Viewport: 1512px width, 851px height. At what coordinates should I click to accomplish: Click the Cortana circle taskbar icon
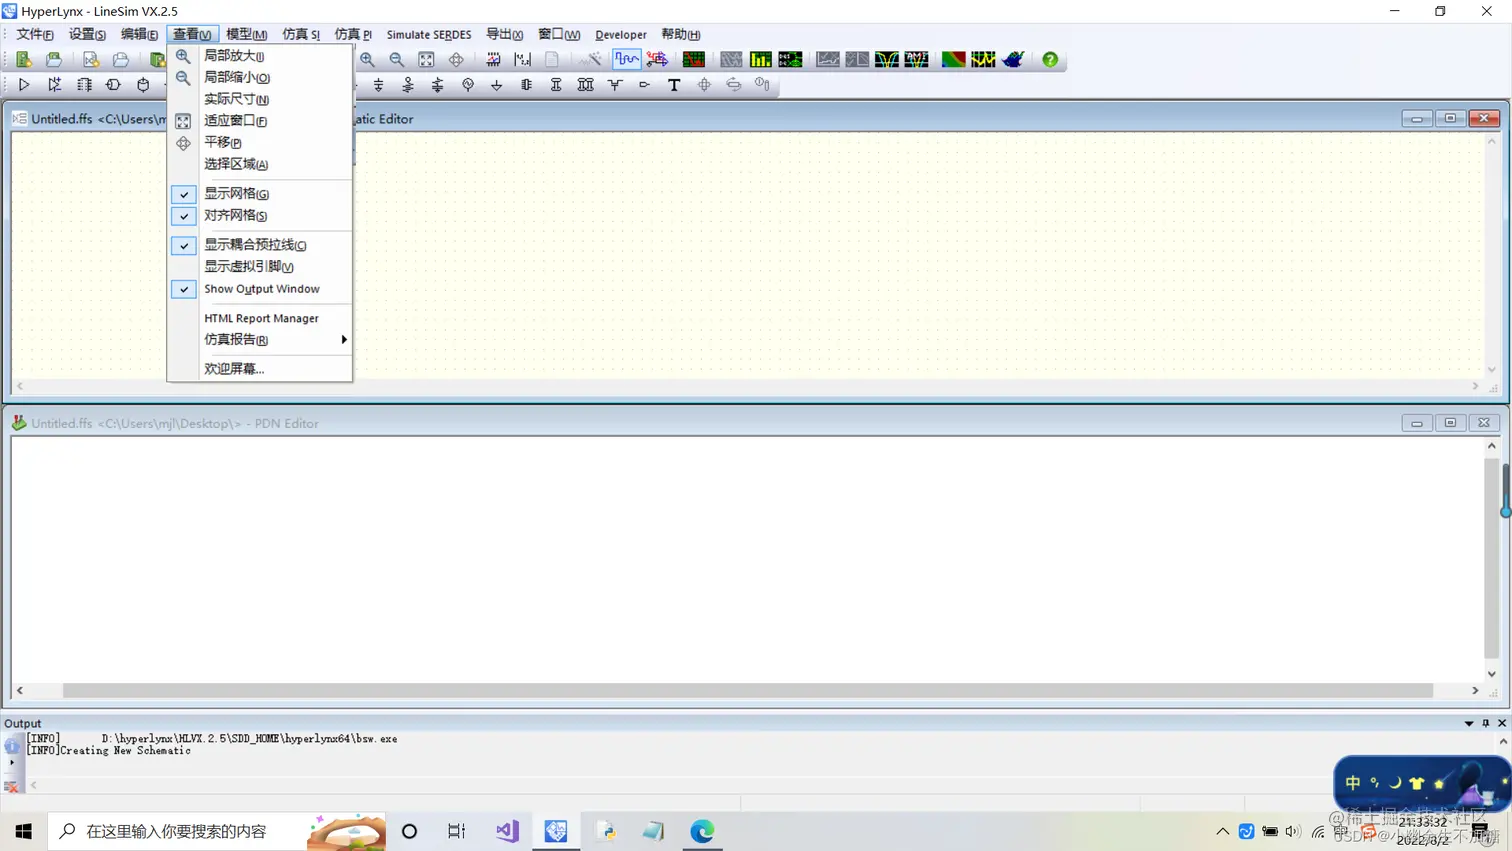409,831
